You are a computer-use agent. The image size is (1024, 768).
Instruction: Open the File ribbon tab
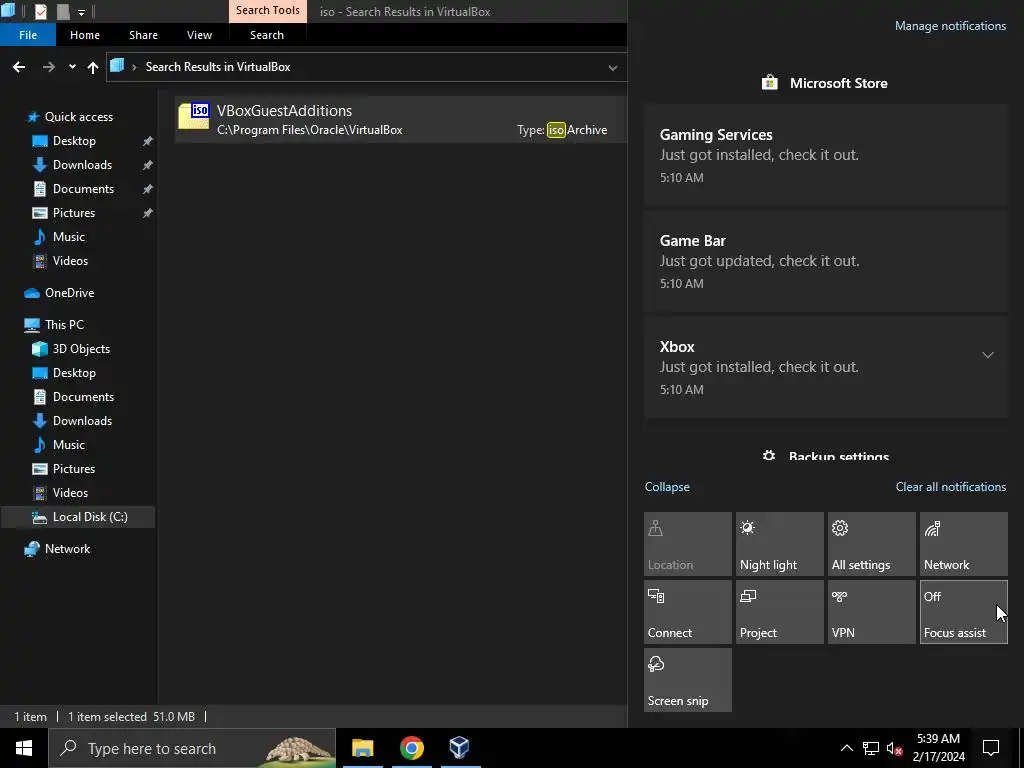tap(28, 35)
